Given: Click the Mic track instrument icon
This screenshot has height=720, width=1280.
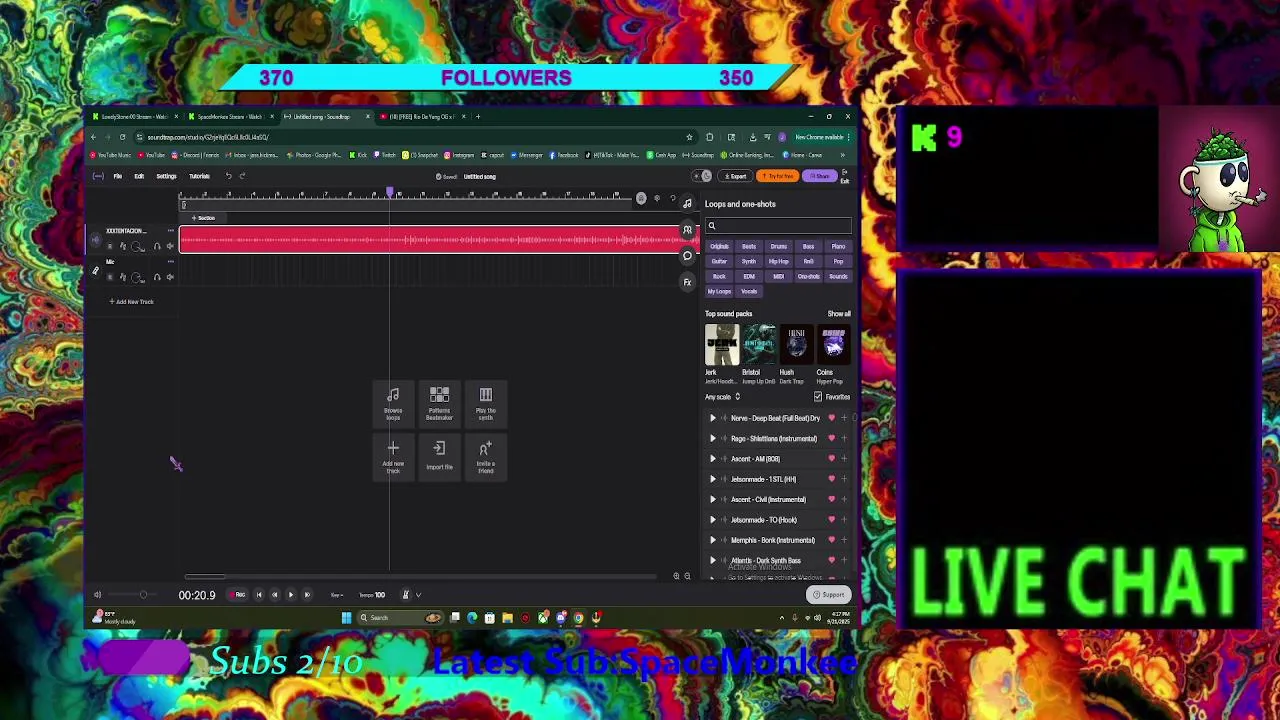Looking at the screenshot, I should click(96, 270).
